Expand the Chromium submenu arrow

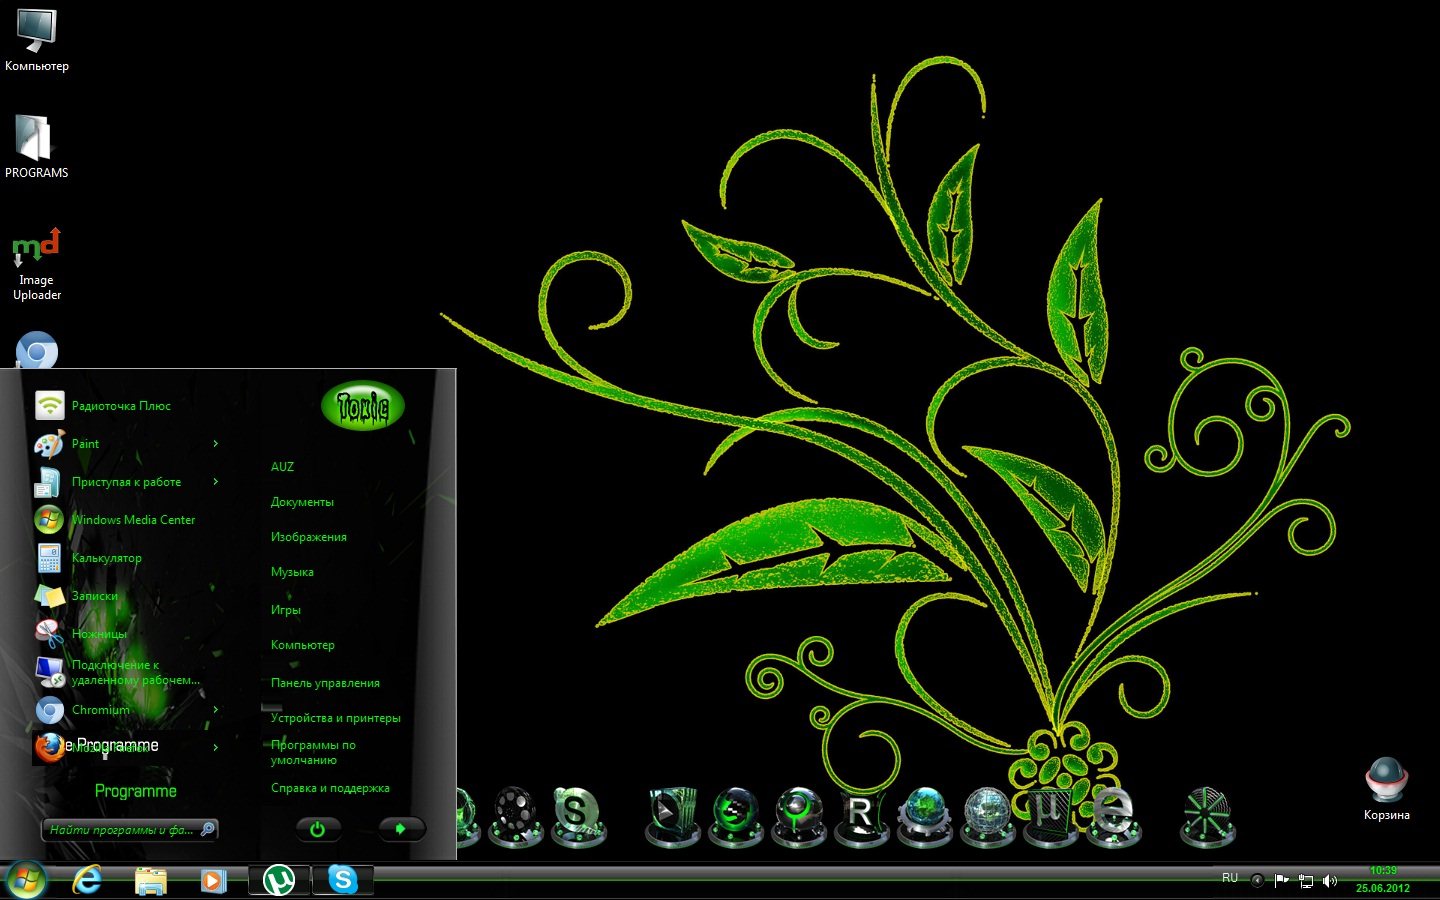point(215,710)
